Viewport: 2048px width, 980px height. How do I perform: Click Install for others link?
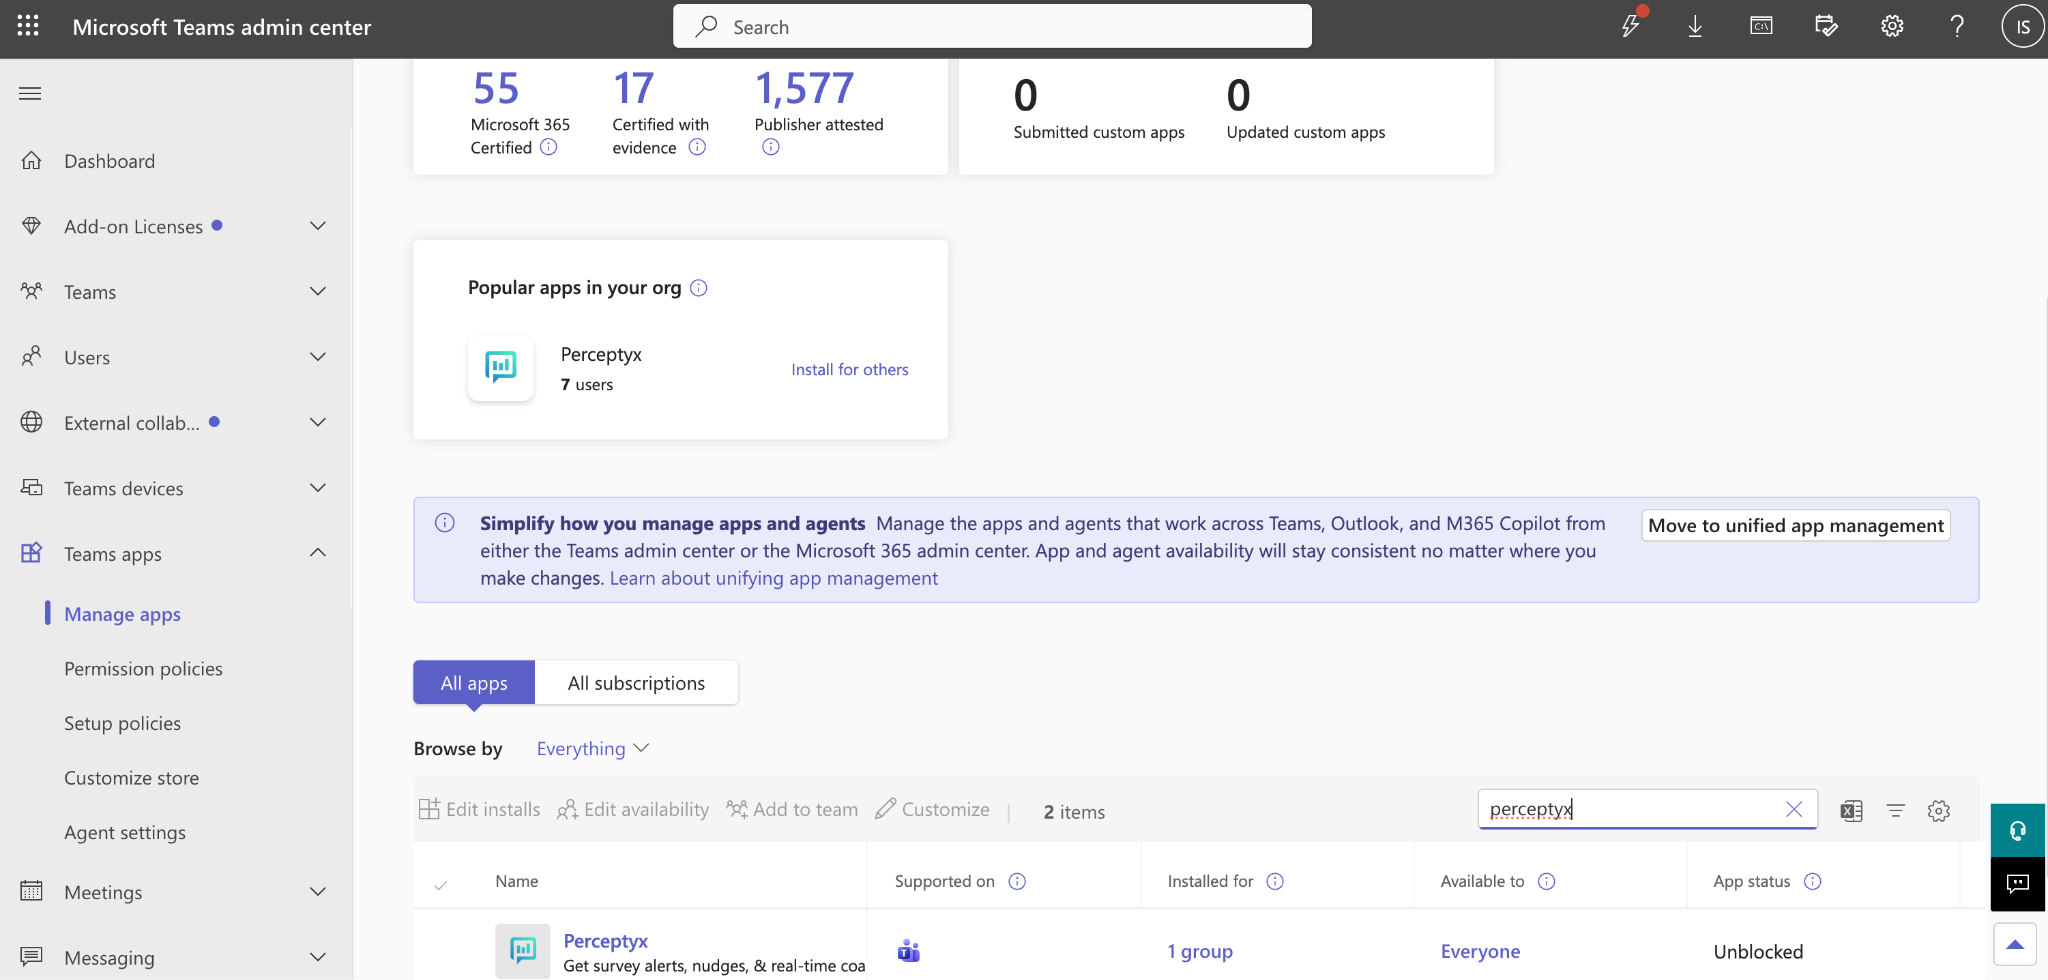coord(850,369)
